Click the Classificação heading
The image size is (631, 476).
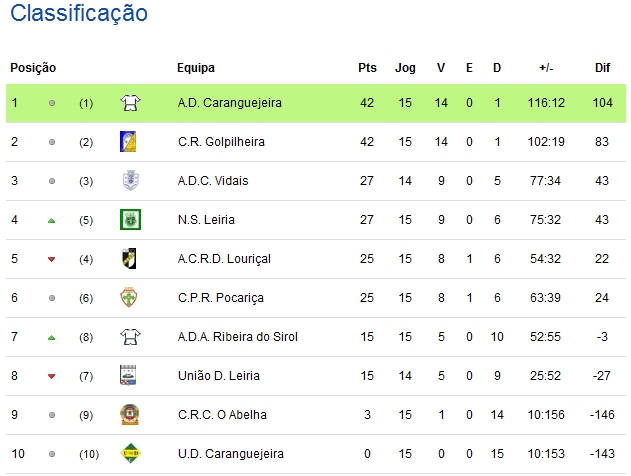79,14
